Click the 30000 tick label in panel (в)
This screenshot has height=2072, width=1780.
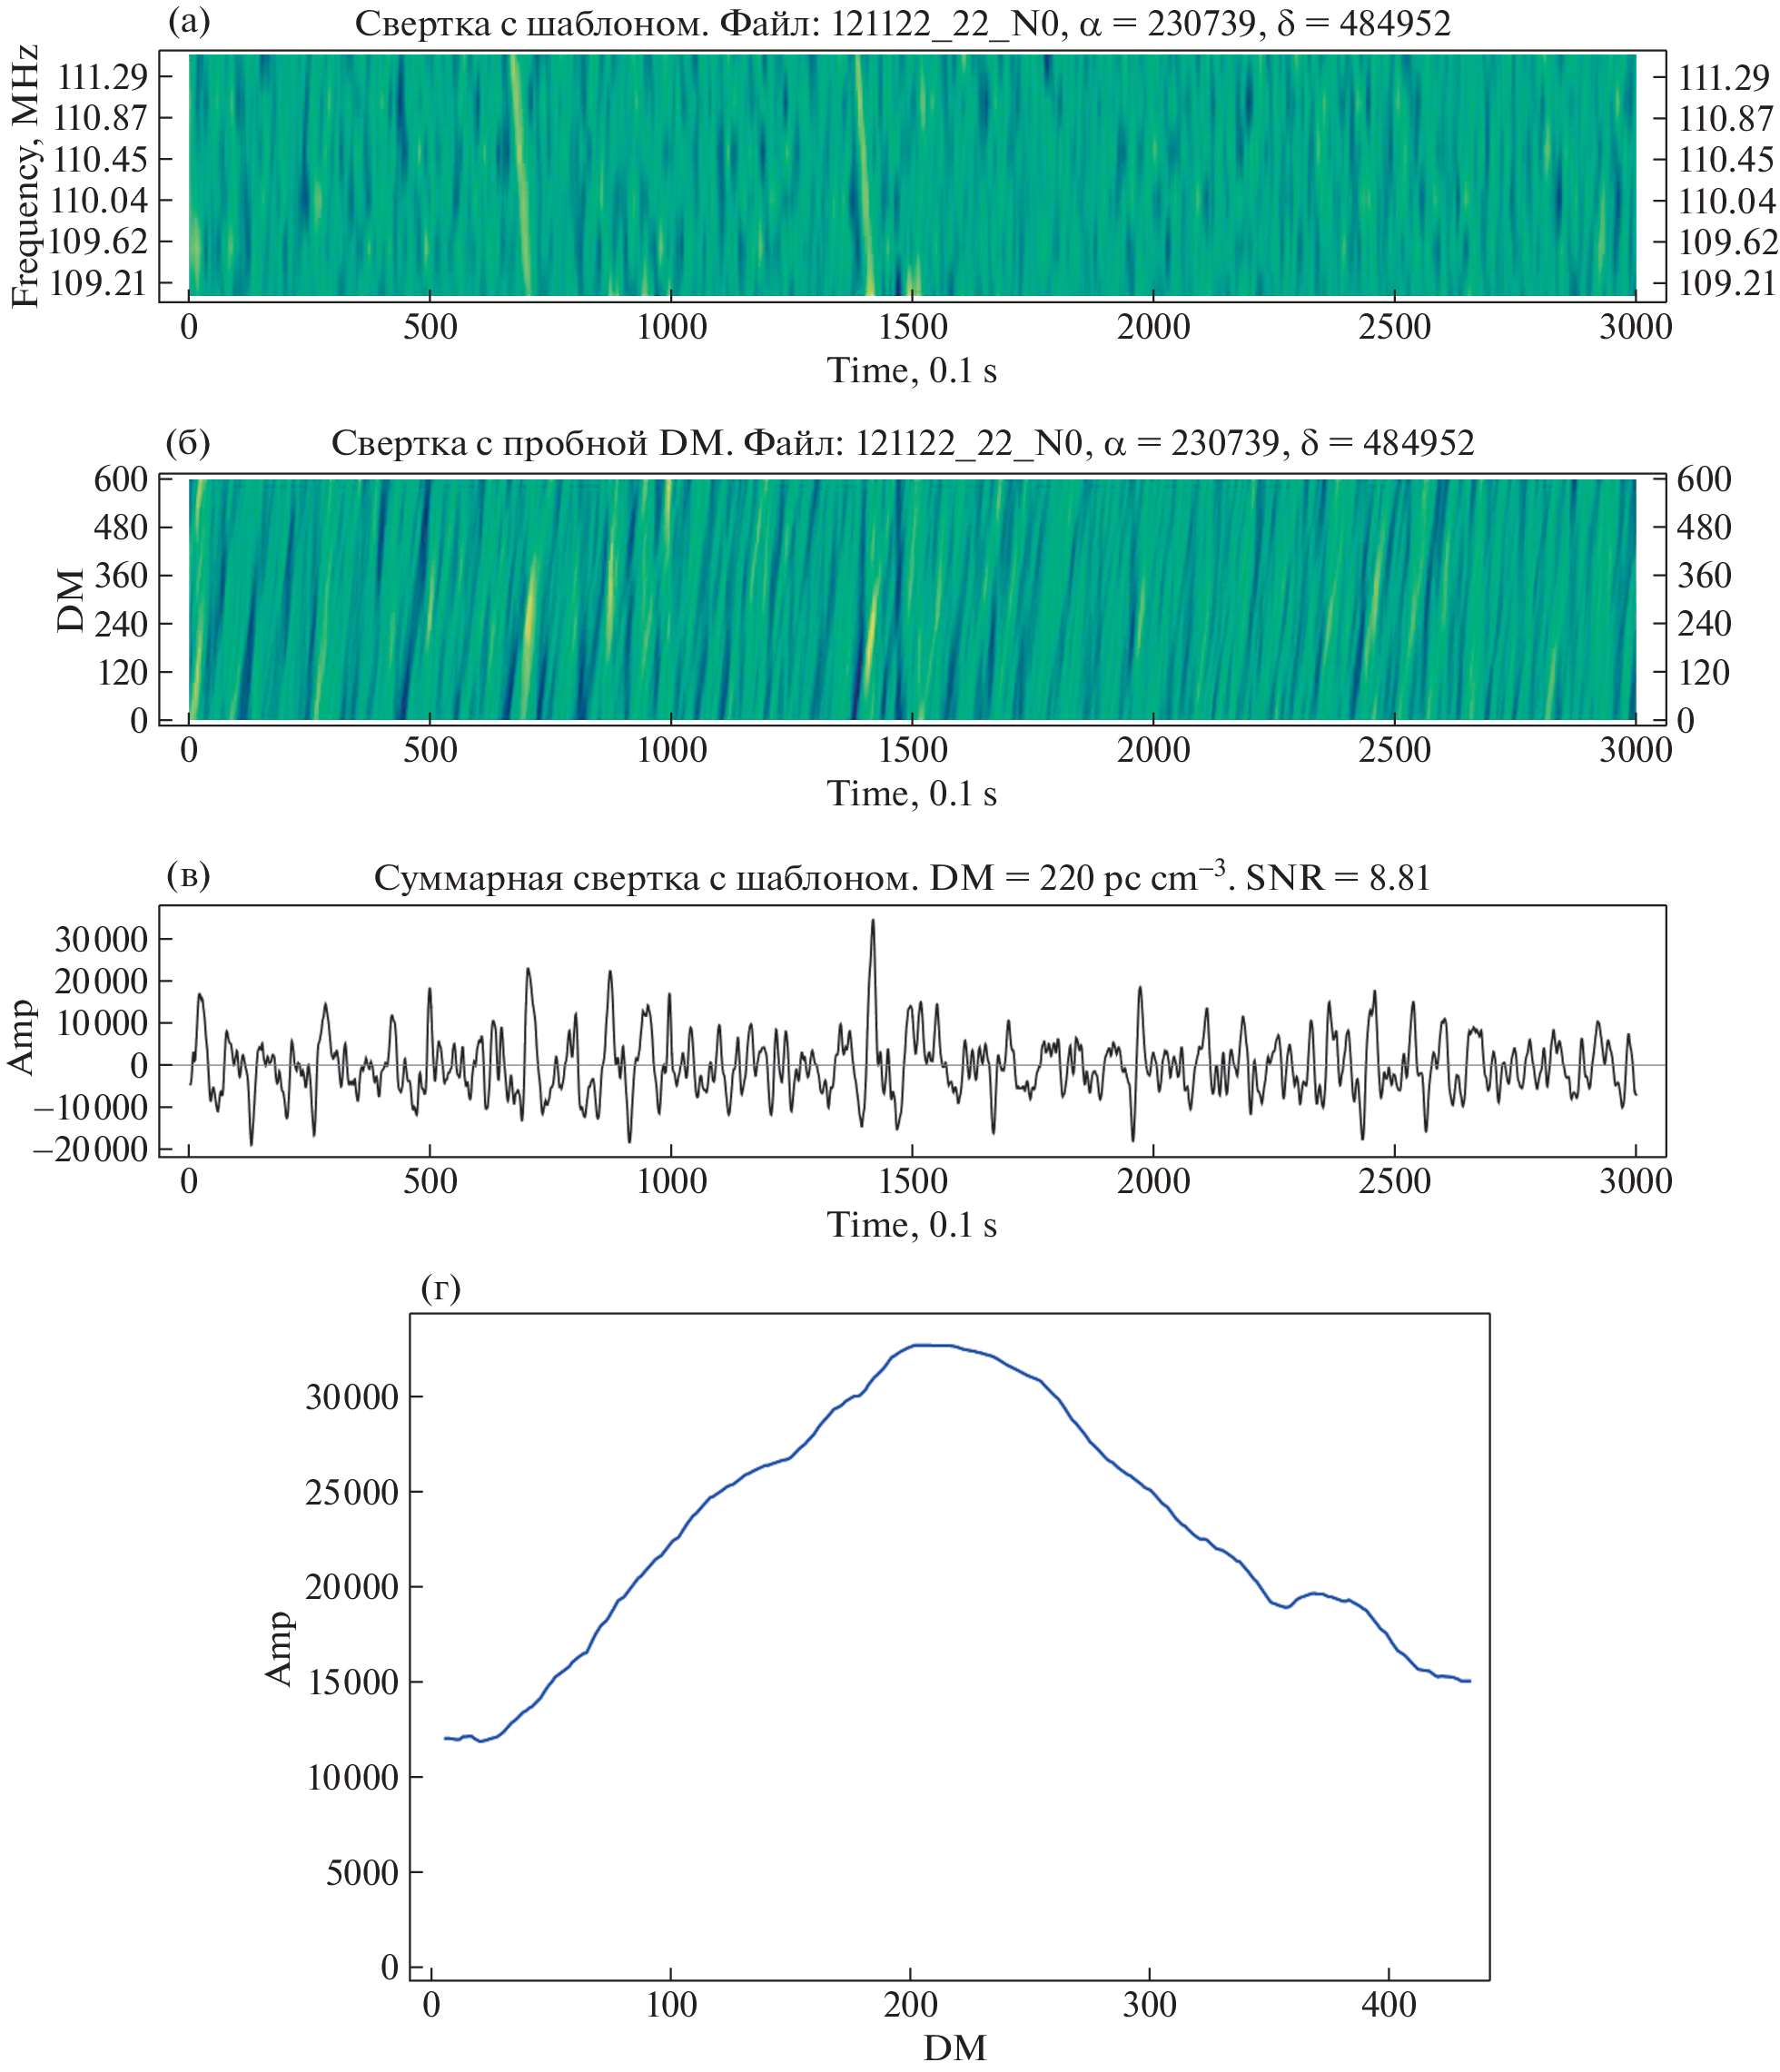pos(103,940)
